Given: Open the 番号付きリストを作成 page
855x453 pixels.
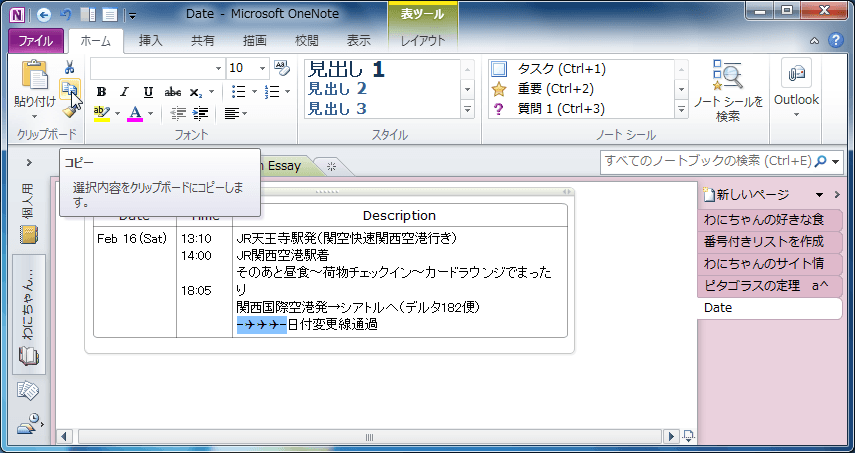Looking at the screenshot, I should pos(769,241).
